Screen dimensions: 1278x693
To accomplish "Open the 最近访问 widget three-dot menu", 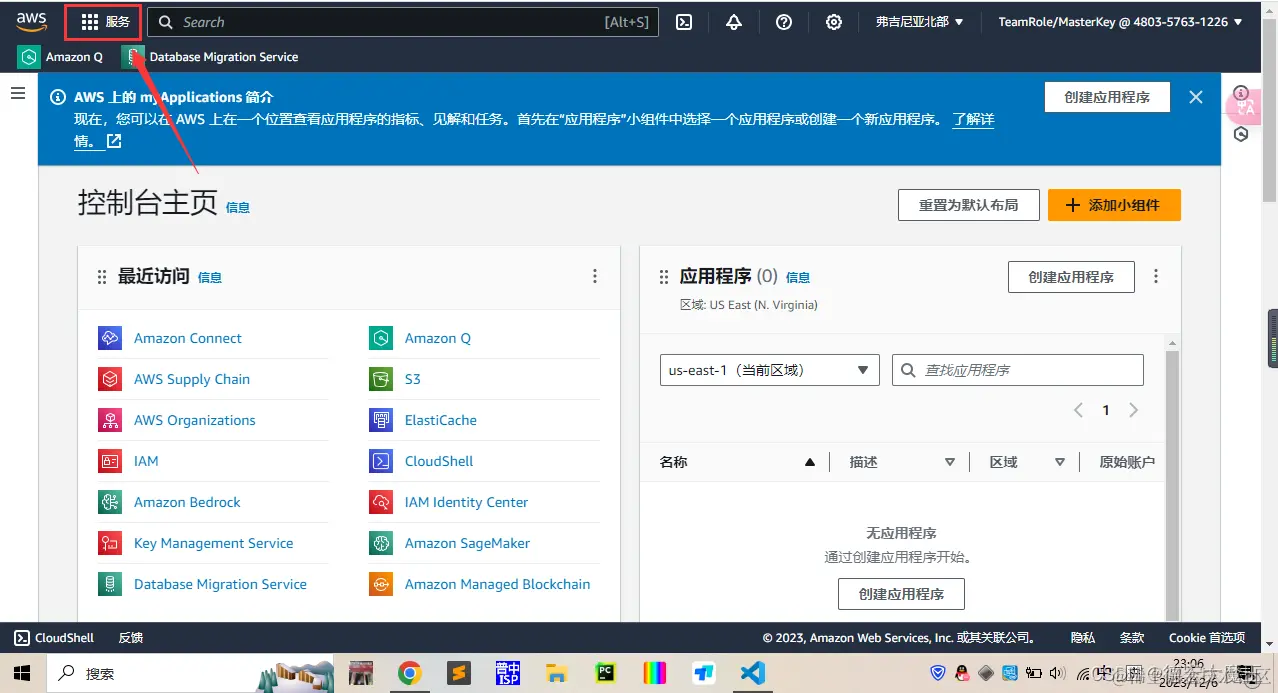I will [595, 277].
